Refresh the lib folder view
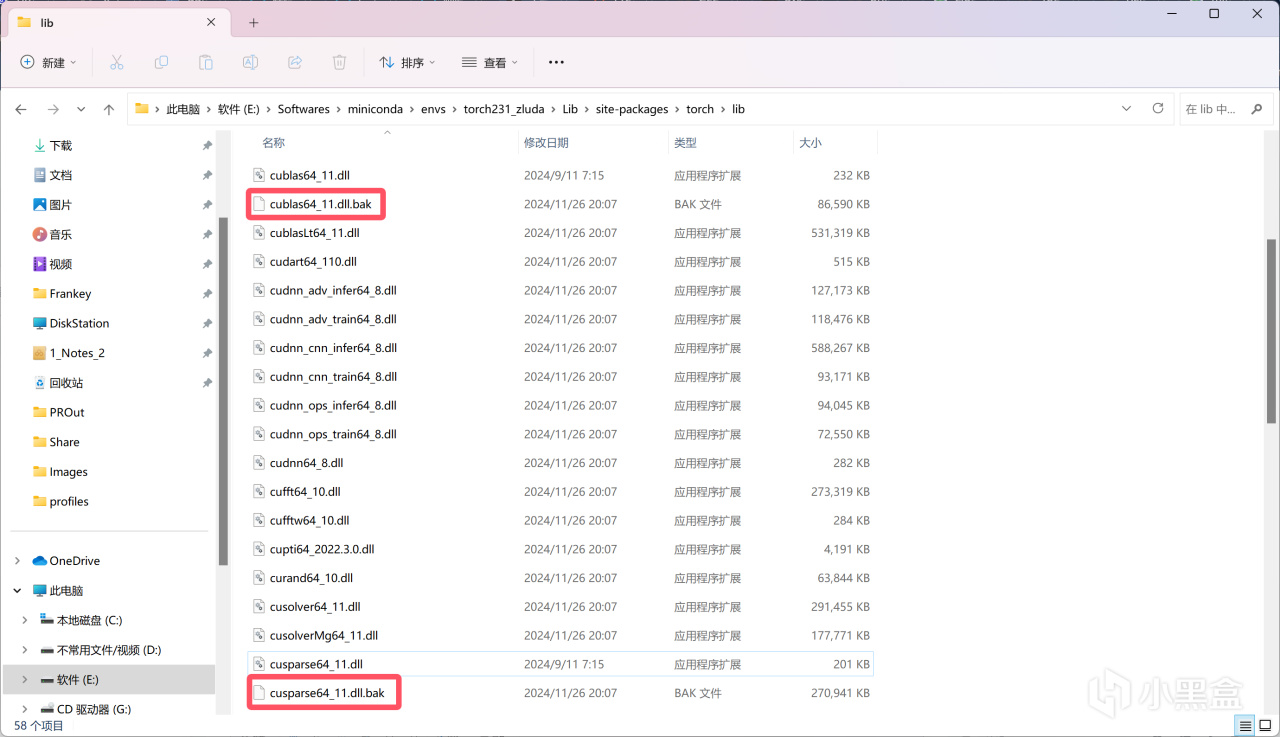The height and width of the screenshot is (737, 1280). click(1158, 108)
